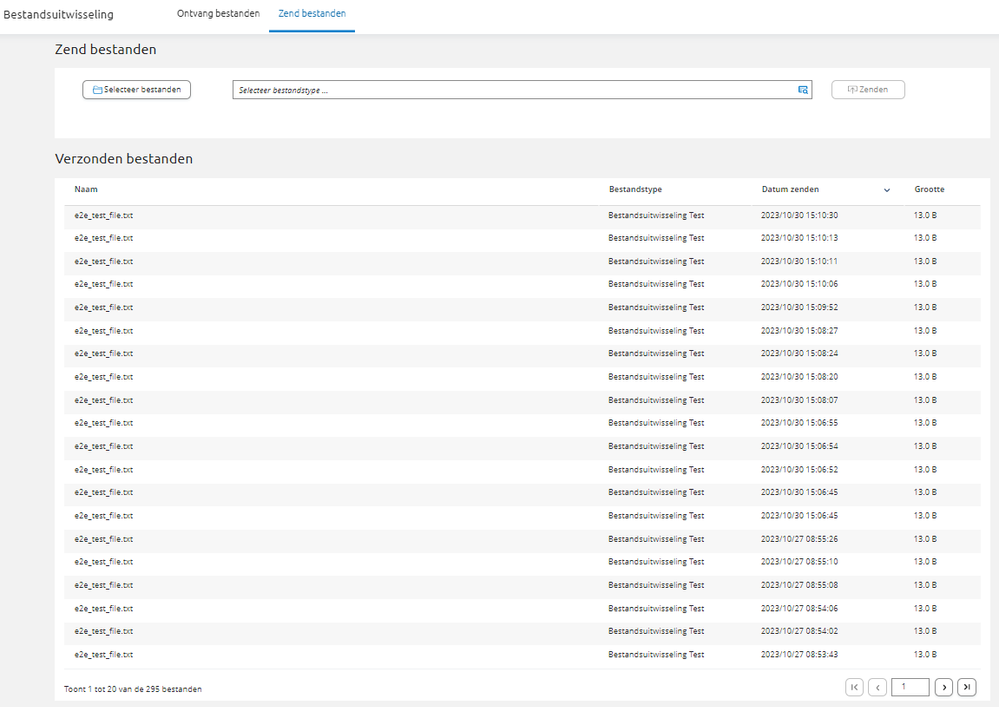Click the Selecteer bestanden button
The image size is (999, 707).
pyautogui.click(x=136, y=90)
